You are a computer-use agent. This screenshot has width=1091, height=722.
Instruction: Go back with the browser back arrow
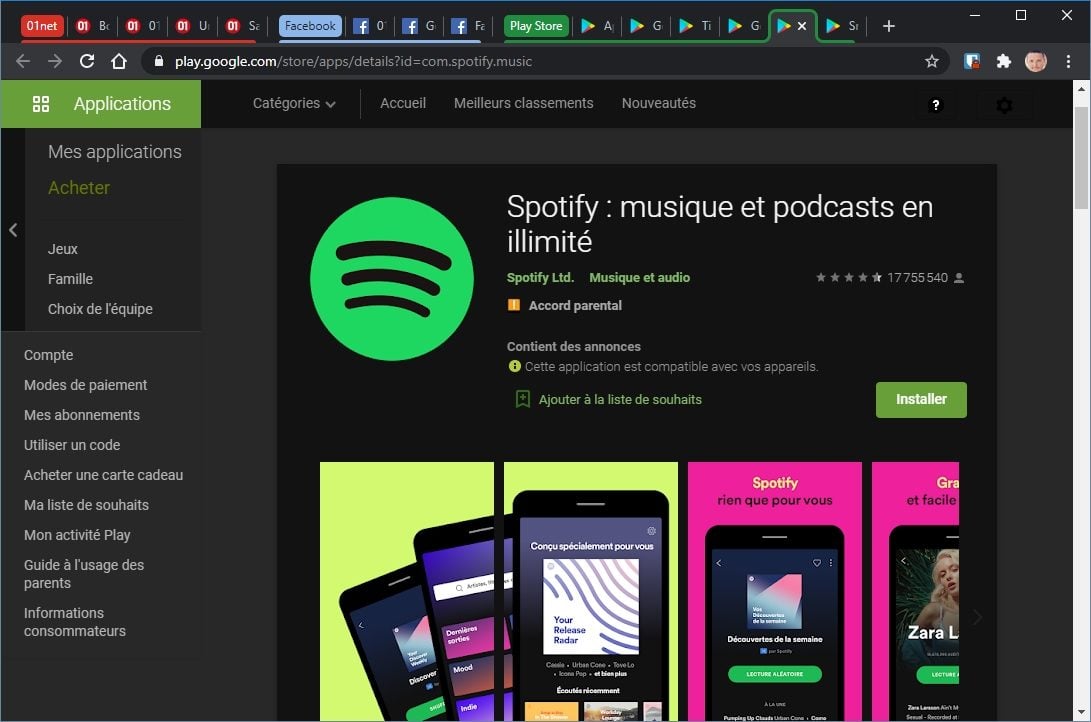point(23,61)
